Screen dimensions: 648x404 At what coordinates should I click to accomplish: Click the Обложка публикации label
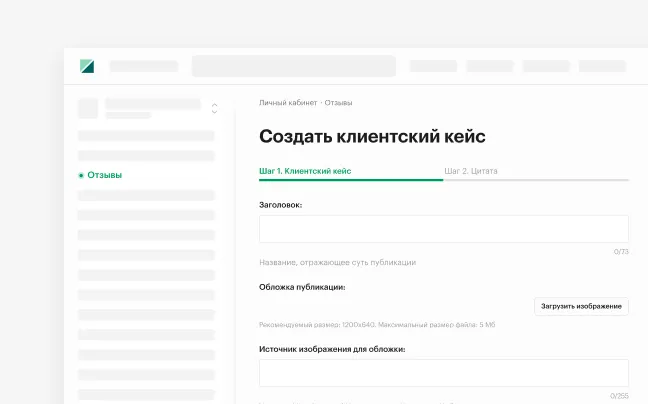coord(302,287)
